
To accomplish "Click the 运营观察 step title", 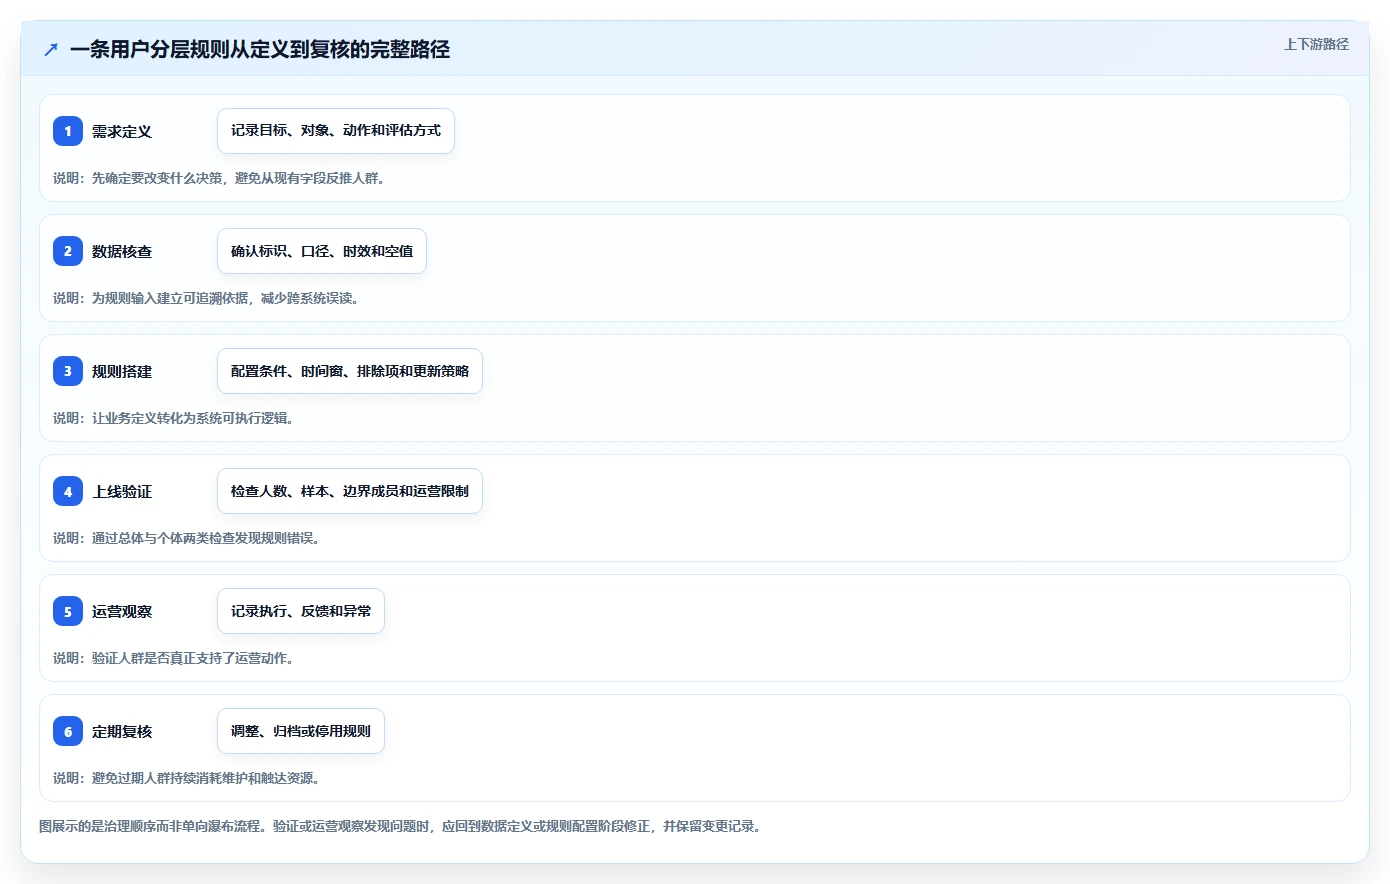I will tap(122, 611).
